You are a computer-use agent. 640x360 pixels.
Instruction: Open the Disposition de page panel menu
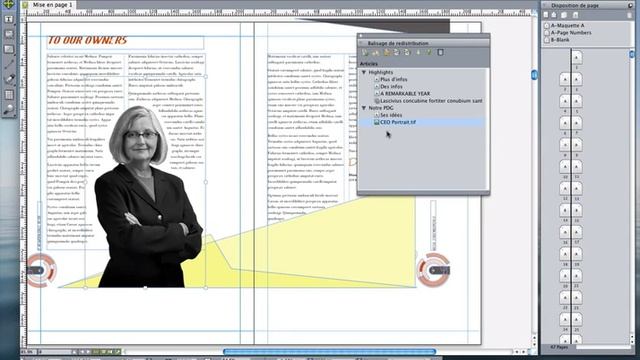pos(631,5)
